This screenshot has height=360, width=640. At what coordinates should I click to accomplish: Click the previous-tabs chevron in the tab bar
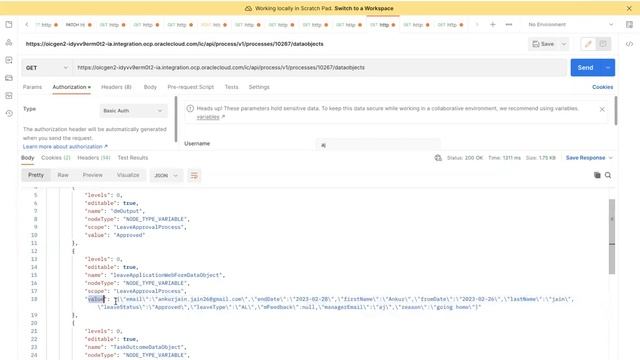pyautogui.click(x=27, y=24)
